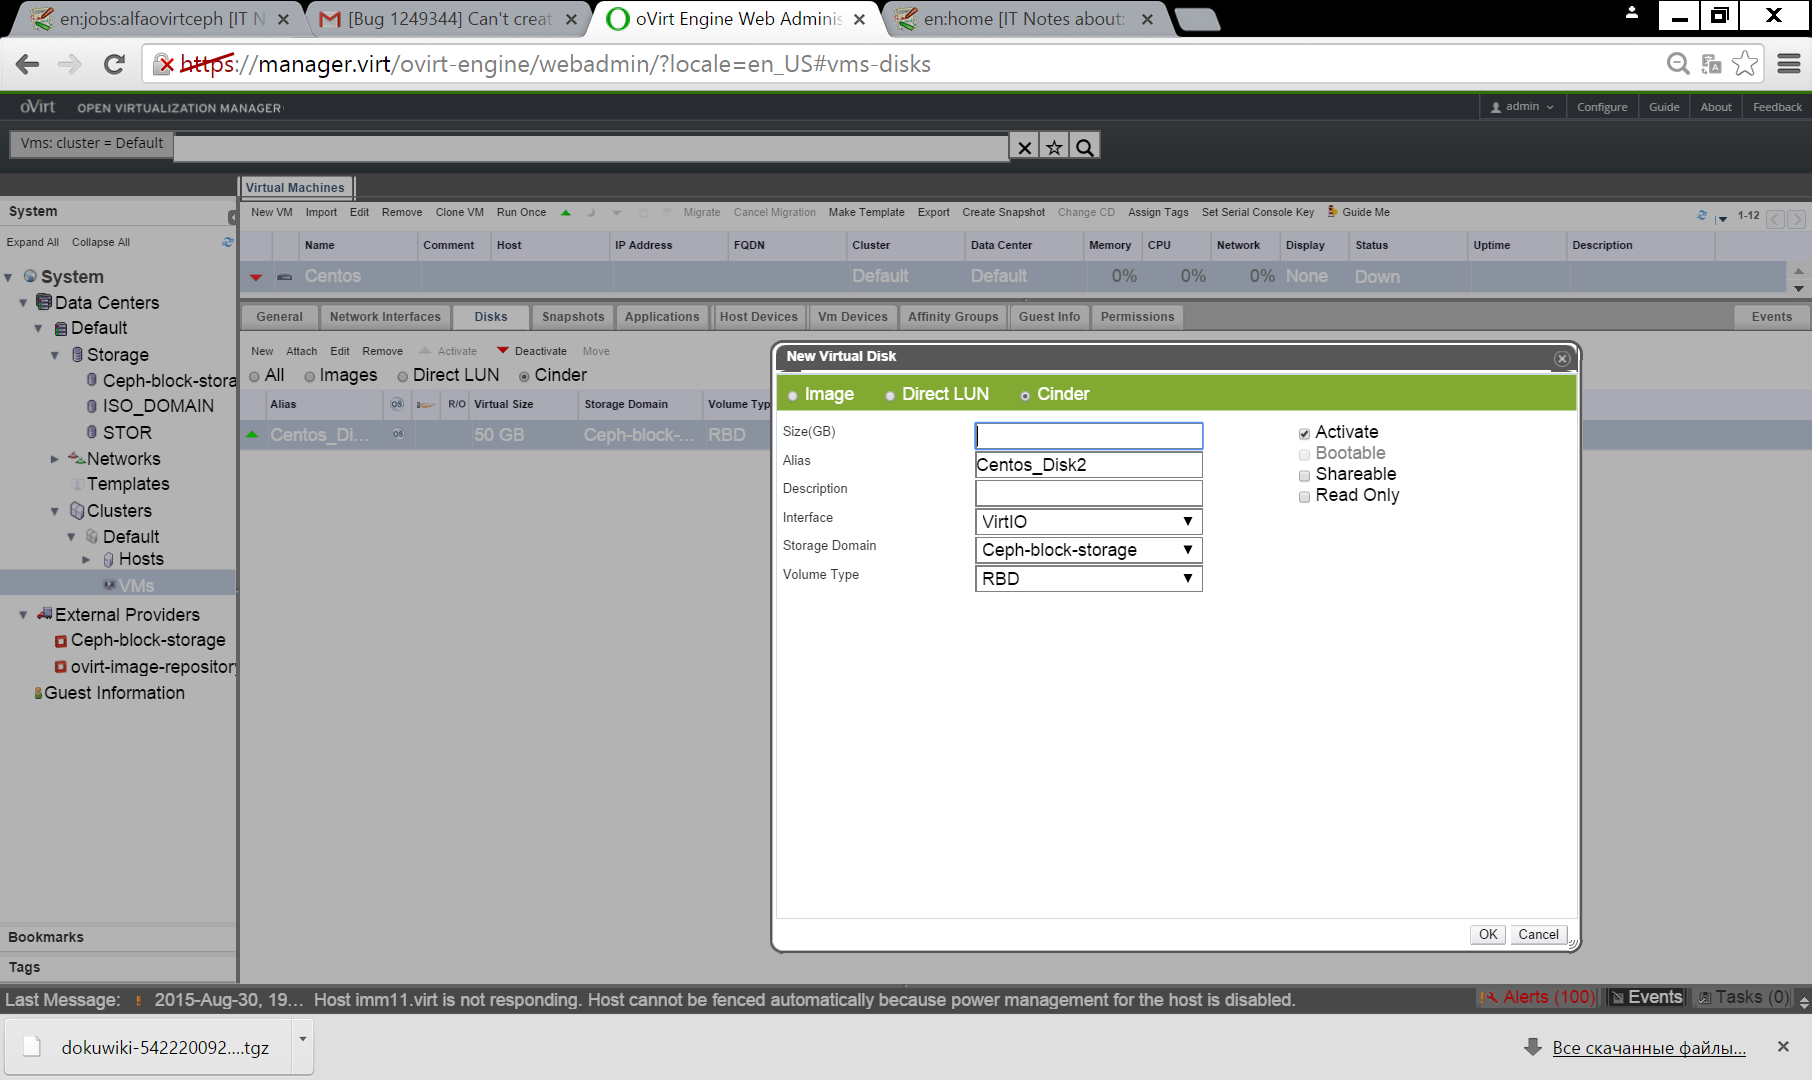Expand Networks tree node
Image resolution: width=1812 pixels, height=1080 pixels.
click(55, 459)
